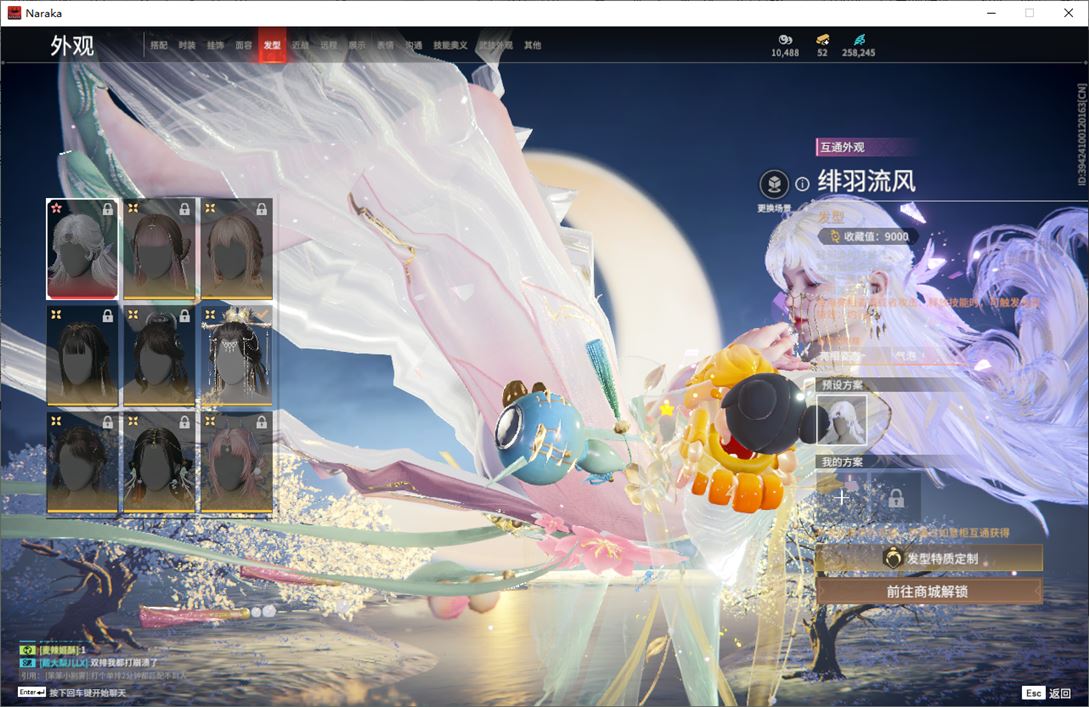This screenshot has width=1089, height=707.
Task: Select the highlighted 发型 tab
Action: pyautogui.click(x=272, y=45)
